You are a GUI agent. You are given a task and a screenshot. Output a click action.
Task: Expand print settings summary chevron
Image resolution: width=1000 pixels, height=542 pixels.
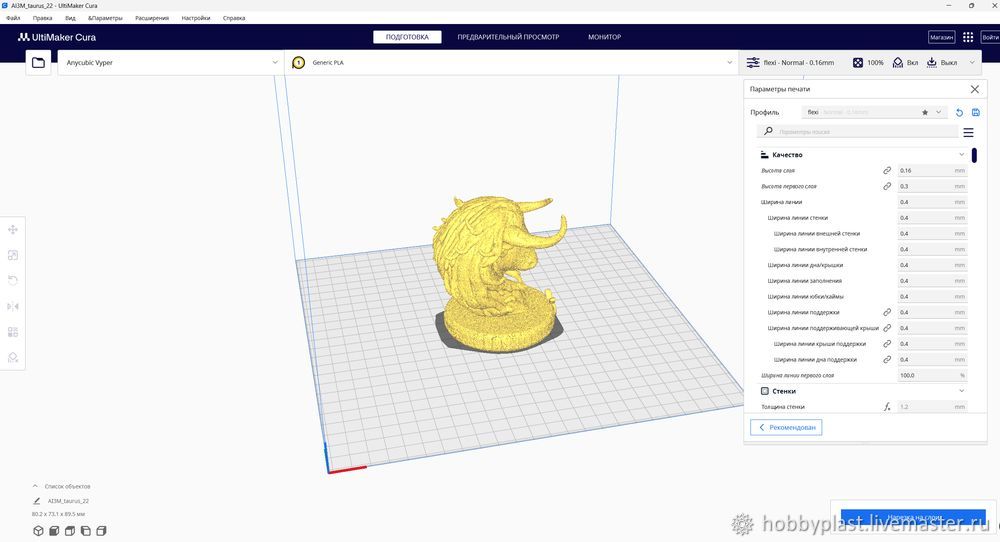coord(972,62)
